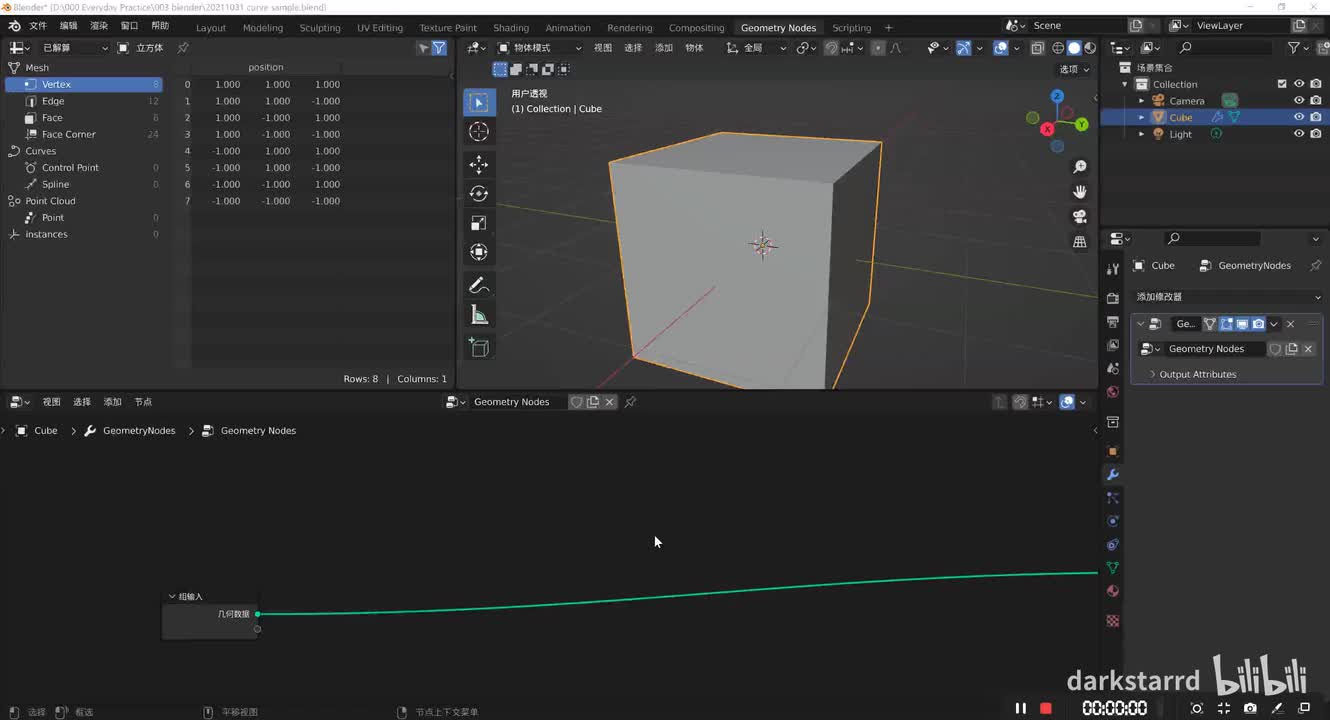Image resolution: width=1330 pixels, height=720 pixels.
Task: Select the Edge domain in spreadsheet
Action: click(53, 101)
